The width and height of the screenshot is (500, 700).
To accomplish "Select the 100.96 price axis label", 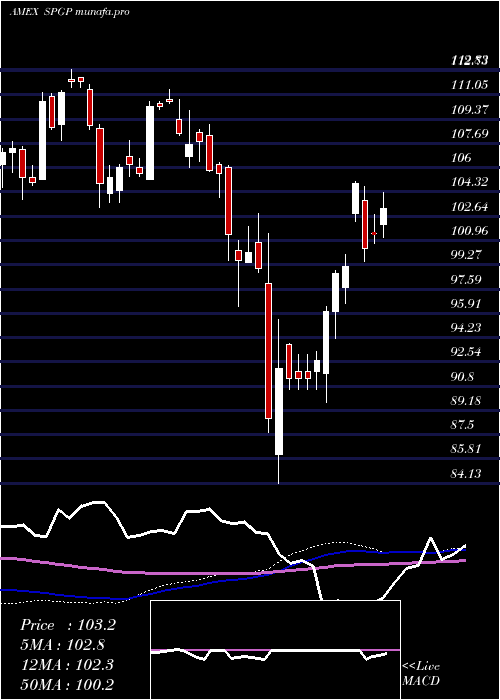I will tap(469, 231).
